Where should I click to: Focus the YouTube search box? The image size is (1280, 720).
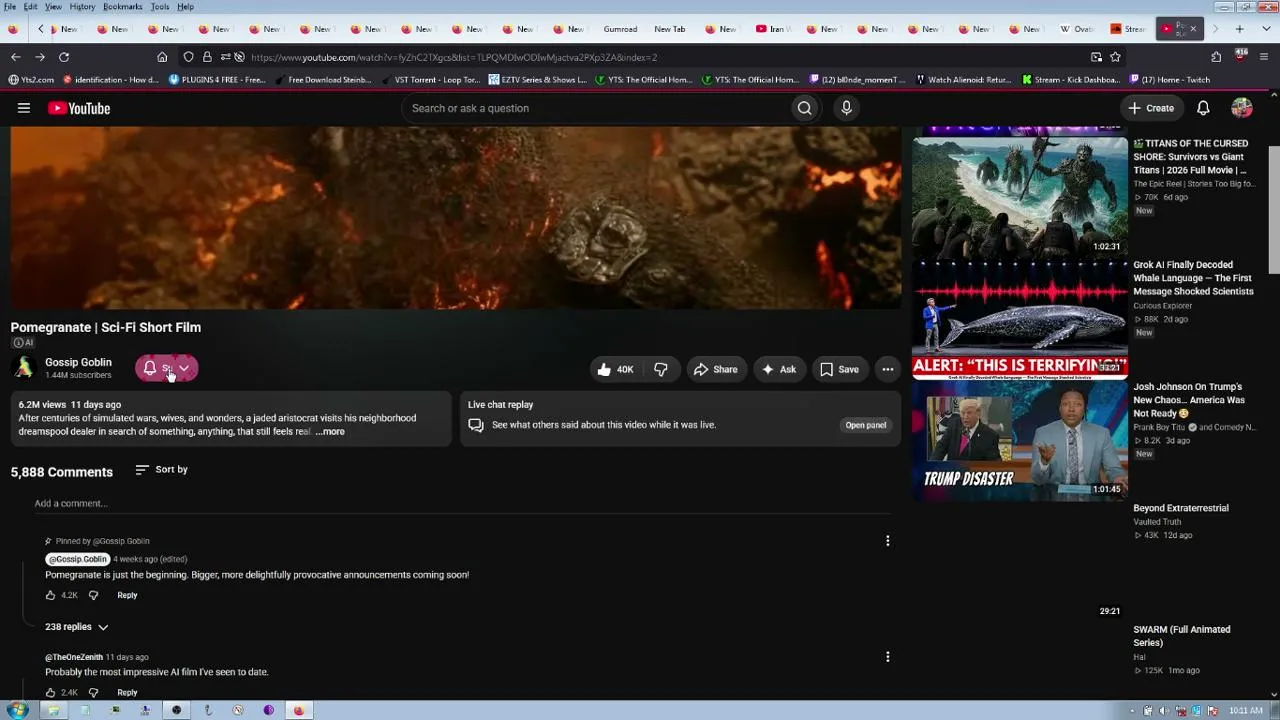pos(595,108)
